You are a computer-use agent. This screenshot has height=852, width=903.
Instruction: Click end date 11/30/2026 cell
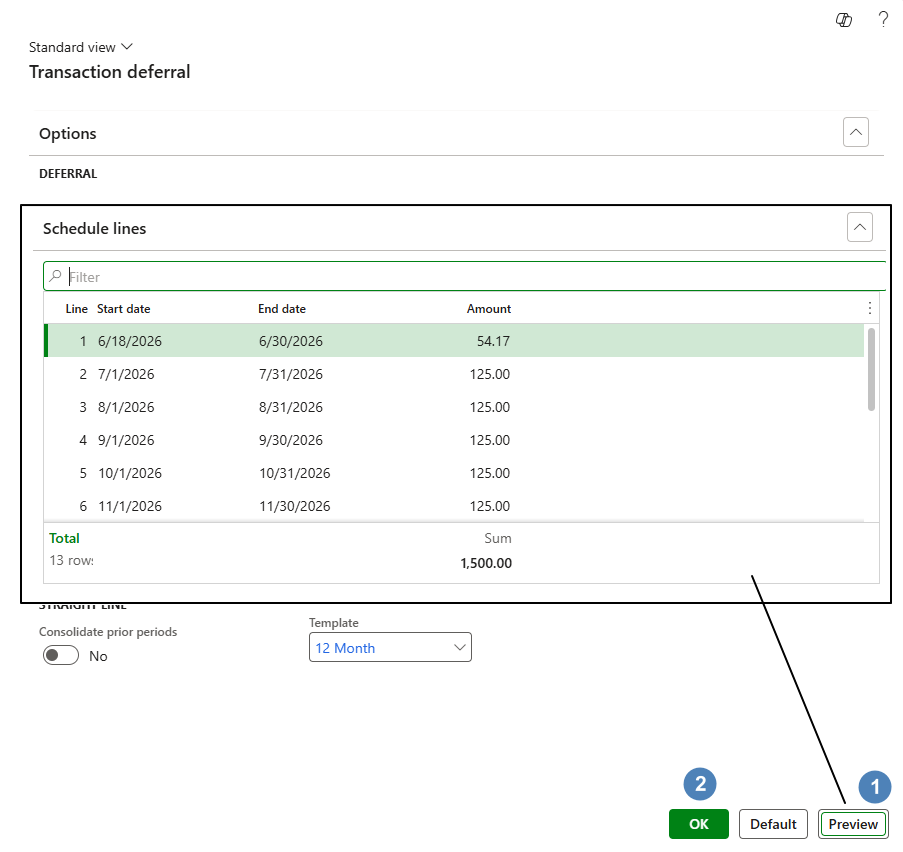coord(294,506)
